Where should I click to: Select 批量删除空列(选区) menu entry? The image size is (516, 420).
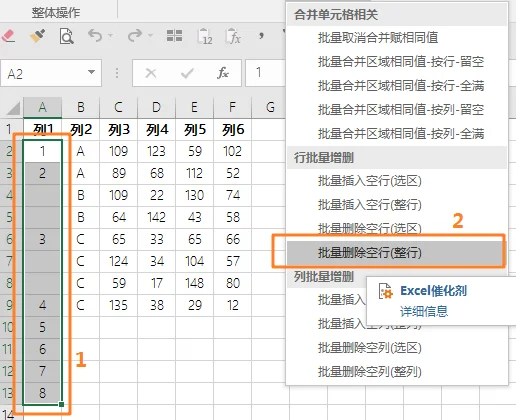pos(397,348)
